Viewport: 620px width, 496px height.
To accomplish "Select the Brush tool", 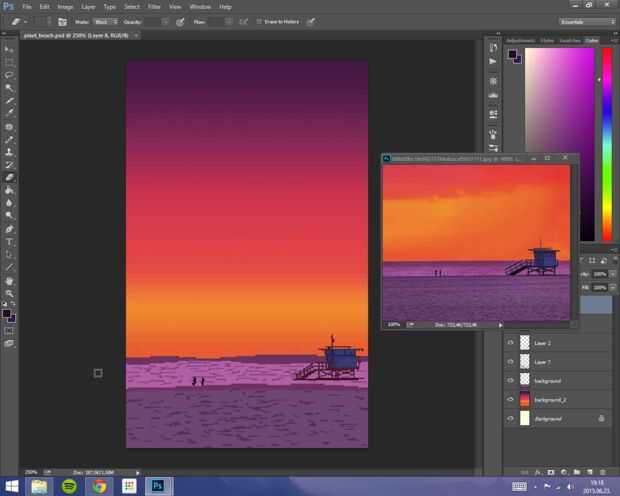I will click(x=9, y=139).
